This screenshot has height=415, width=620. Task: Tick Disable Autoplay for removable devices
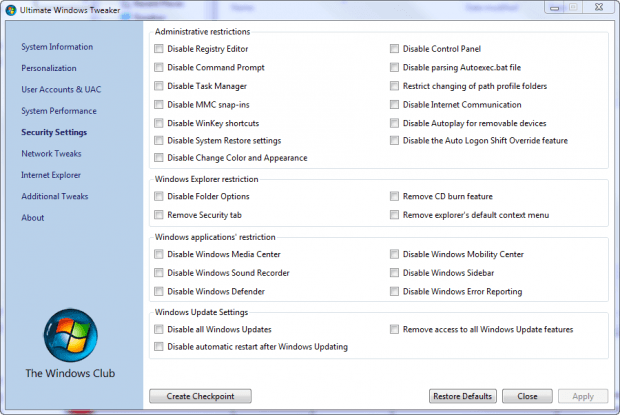coord(394,123)
